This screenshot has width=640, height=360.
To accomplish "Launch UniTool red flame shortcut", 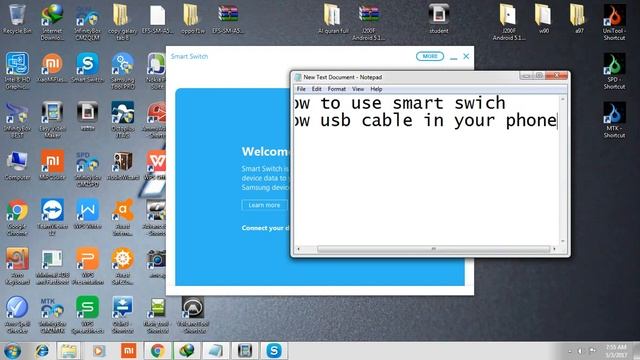I will [x=614, y=21].
